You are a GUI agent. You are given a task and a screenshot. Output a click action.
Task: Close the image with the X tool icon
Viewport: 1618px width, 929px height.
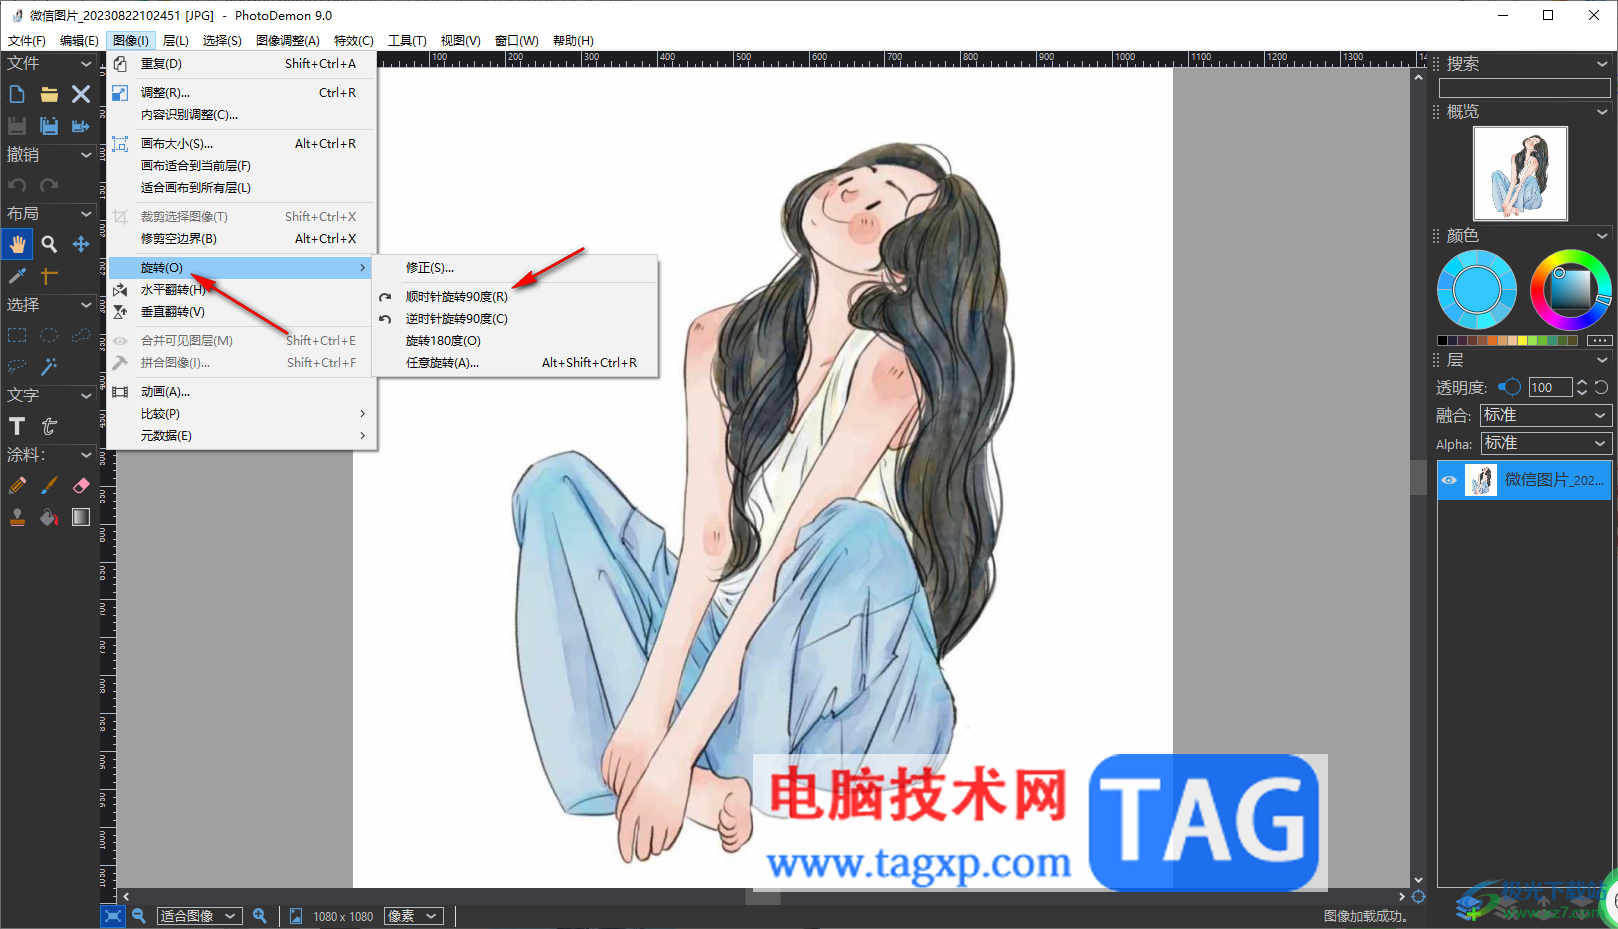[x=81, y=94]
